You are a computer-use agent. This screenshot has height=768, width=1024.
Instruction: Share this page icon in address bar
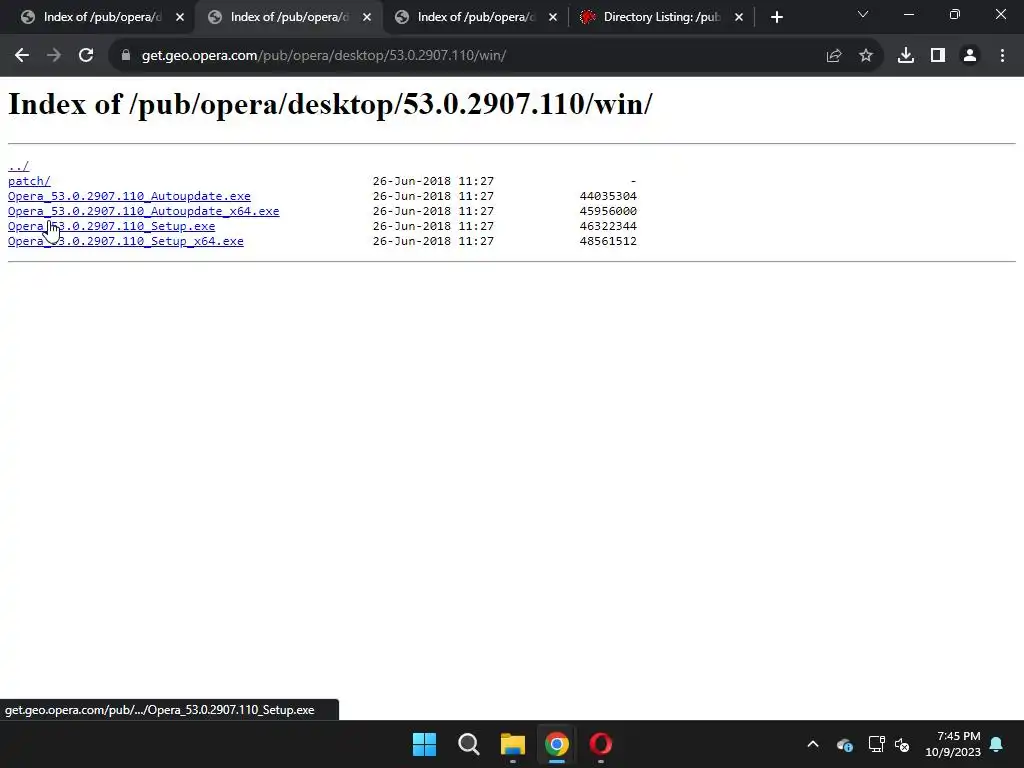point(833,56)
